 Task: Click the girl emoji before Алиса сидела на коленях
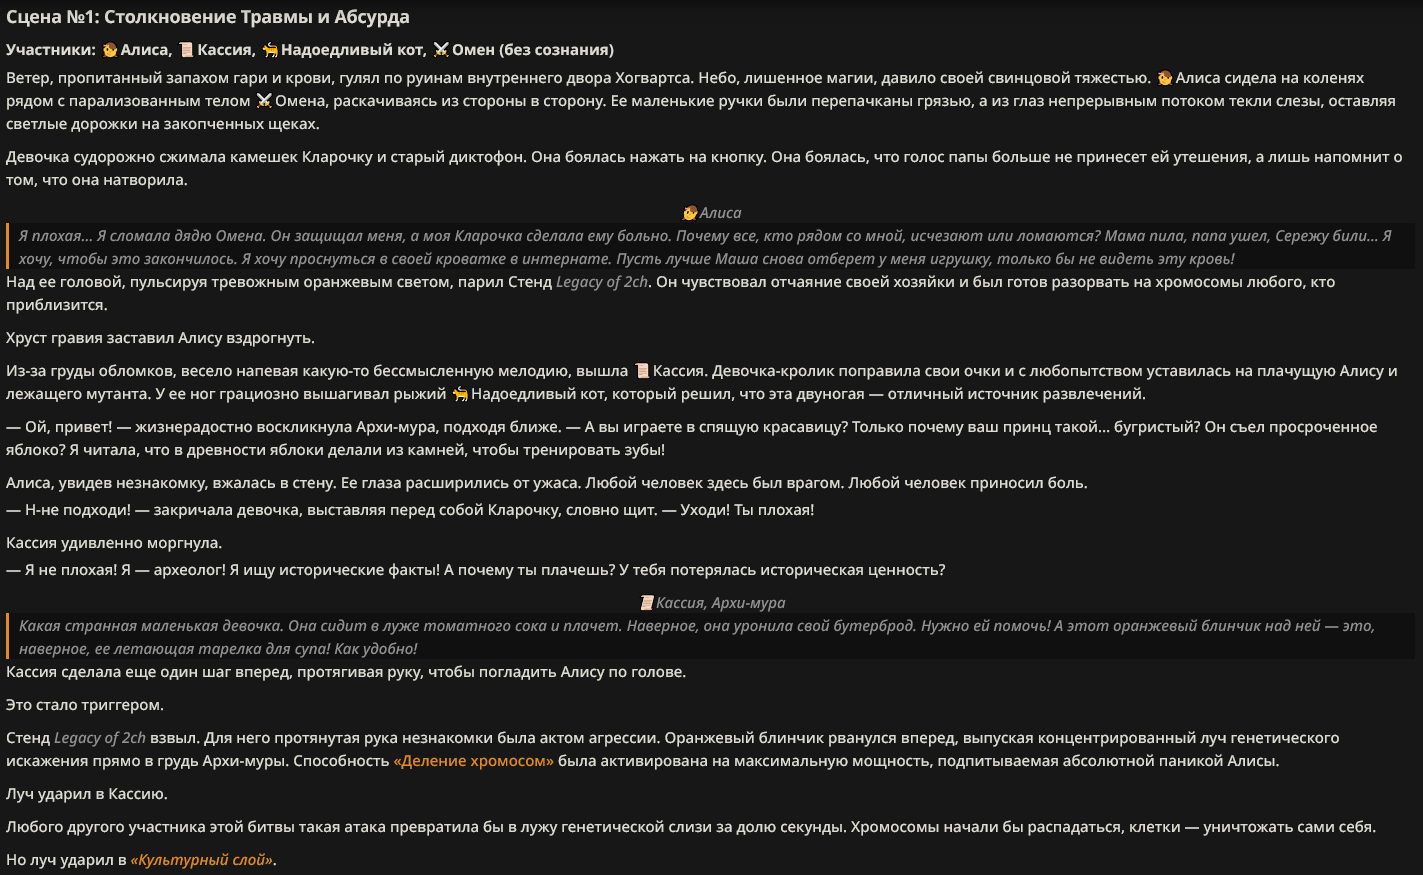click(x=1164, y=78)
